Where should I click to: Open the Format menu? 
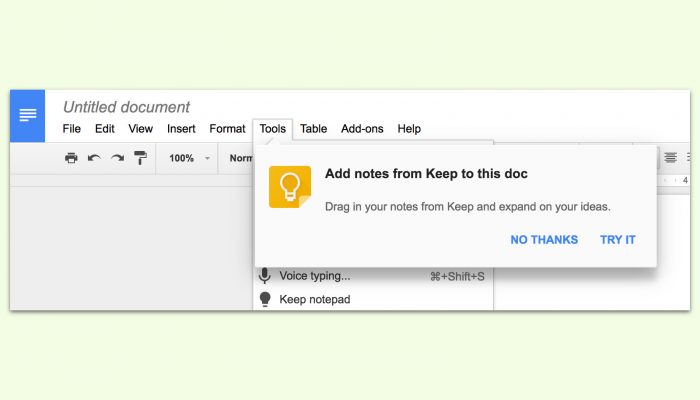click(227, 129)
